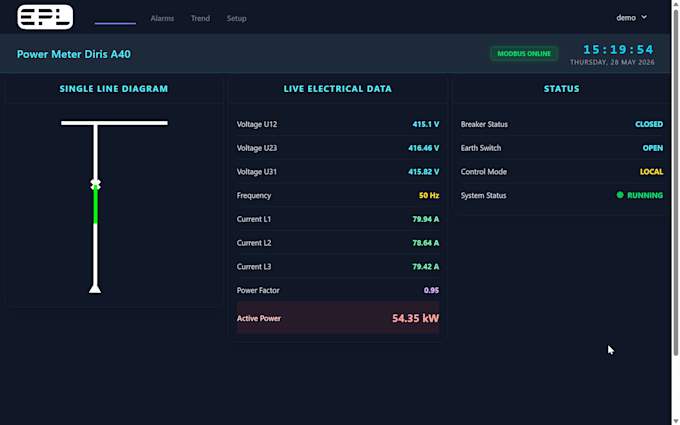Viewport: 680px width, 425px height.
Task: Select the underlined active navigation tab
Action: pyautogui.click(x=115, y=18)
